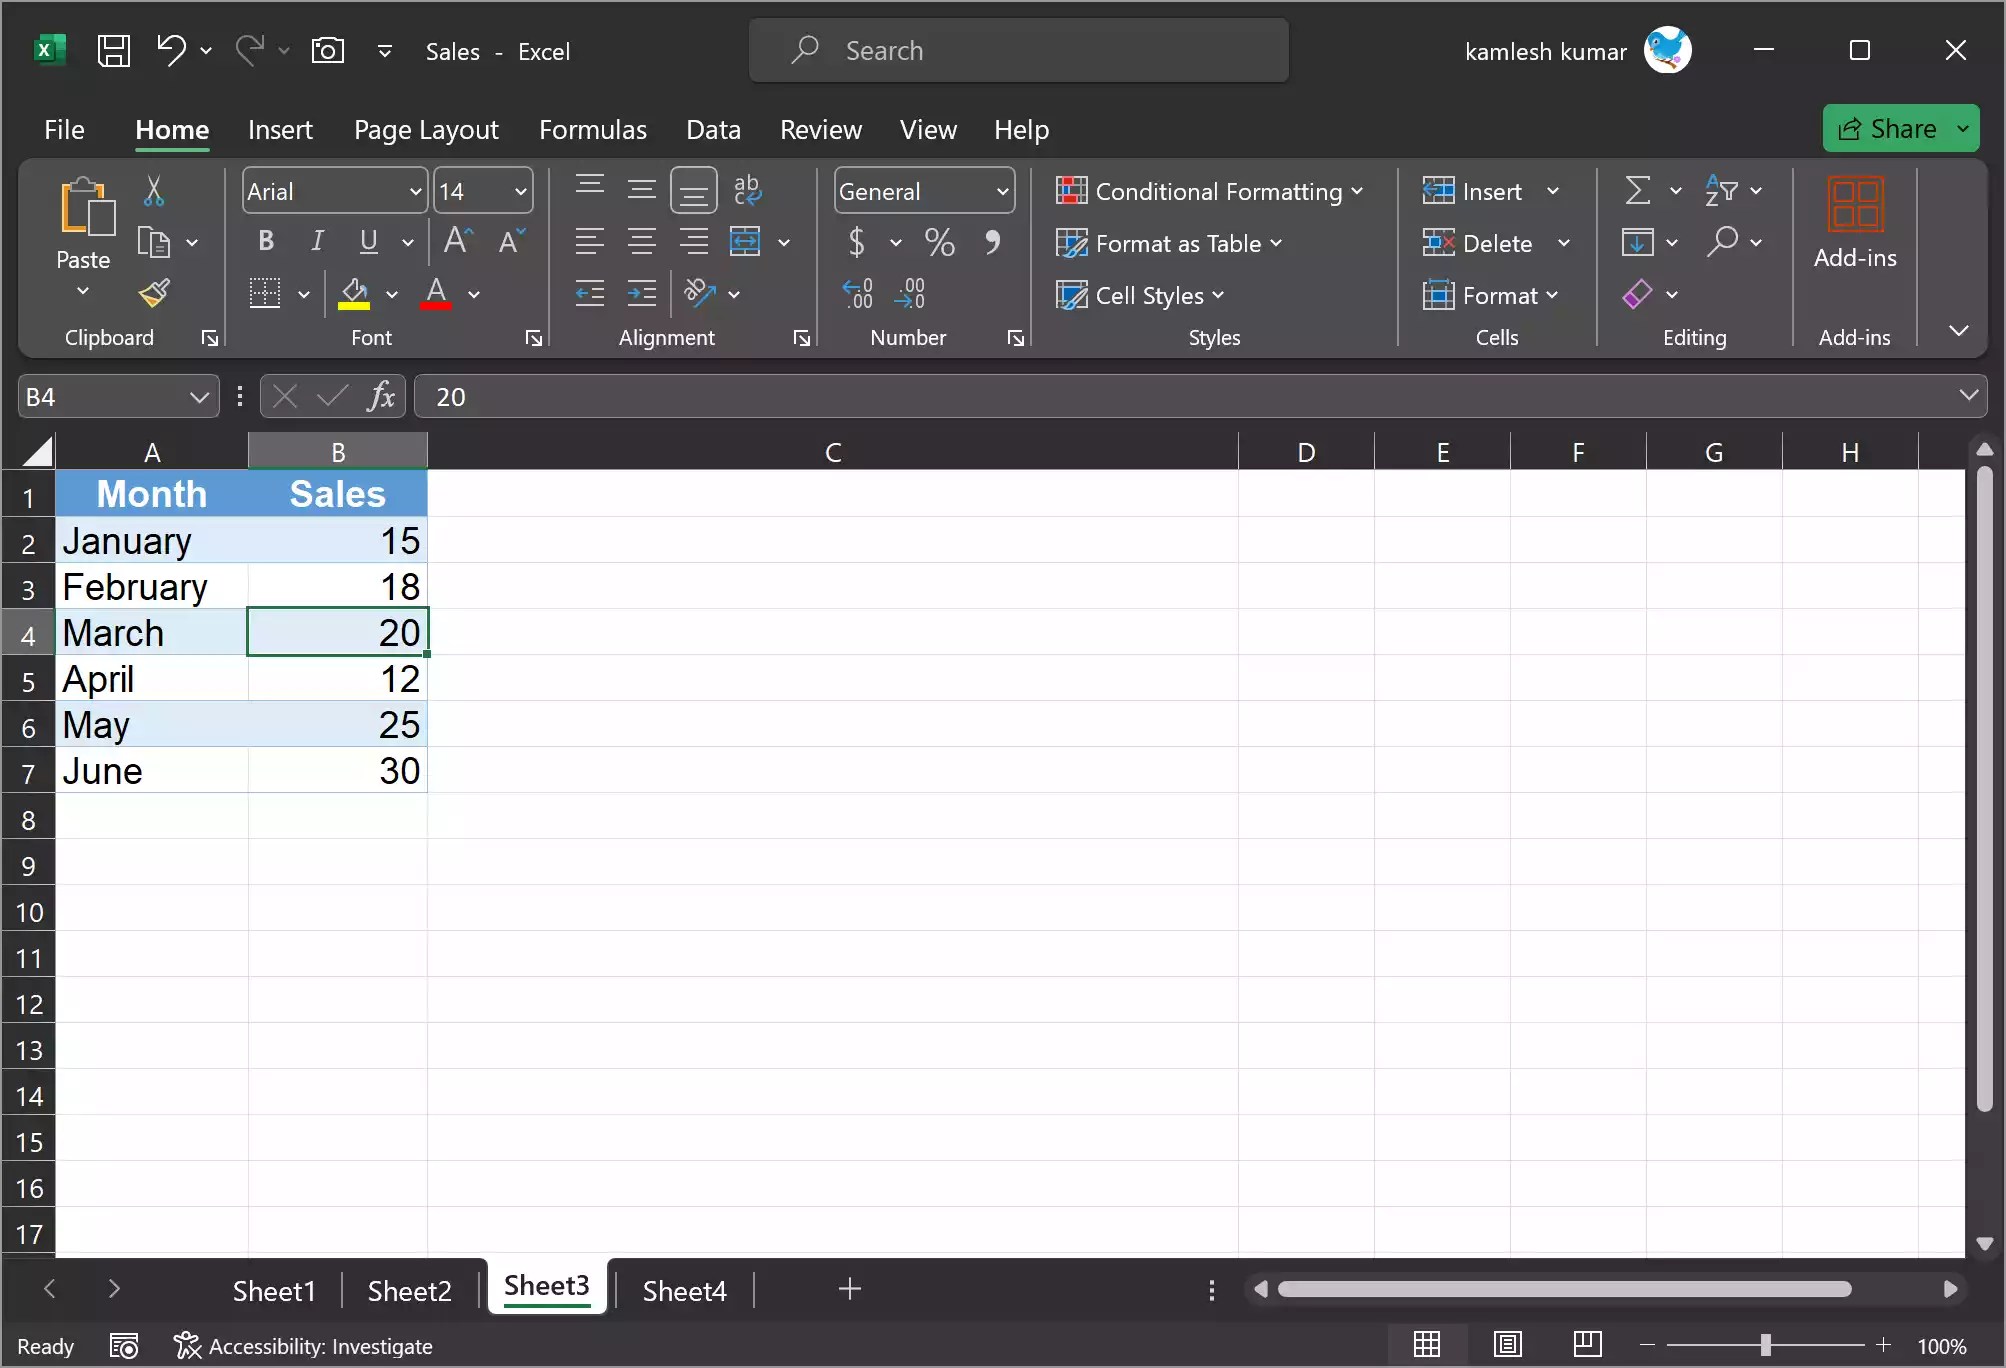2006x1368 pixels.
Task: Select the Wrap Text option
Action: coord(747,190)
